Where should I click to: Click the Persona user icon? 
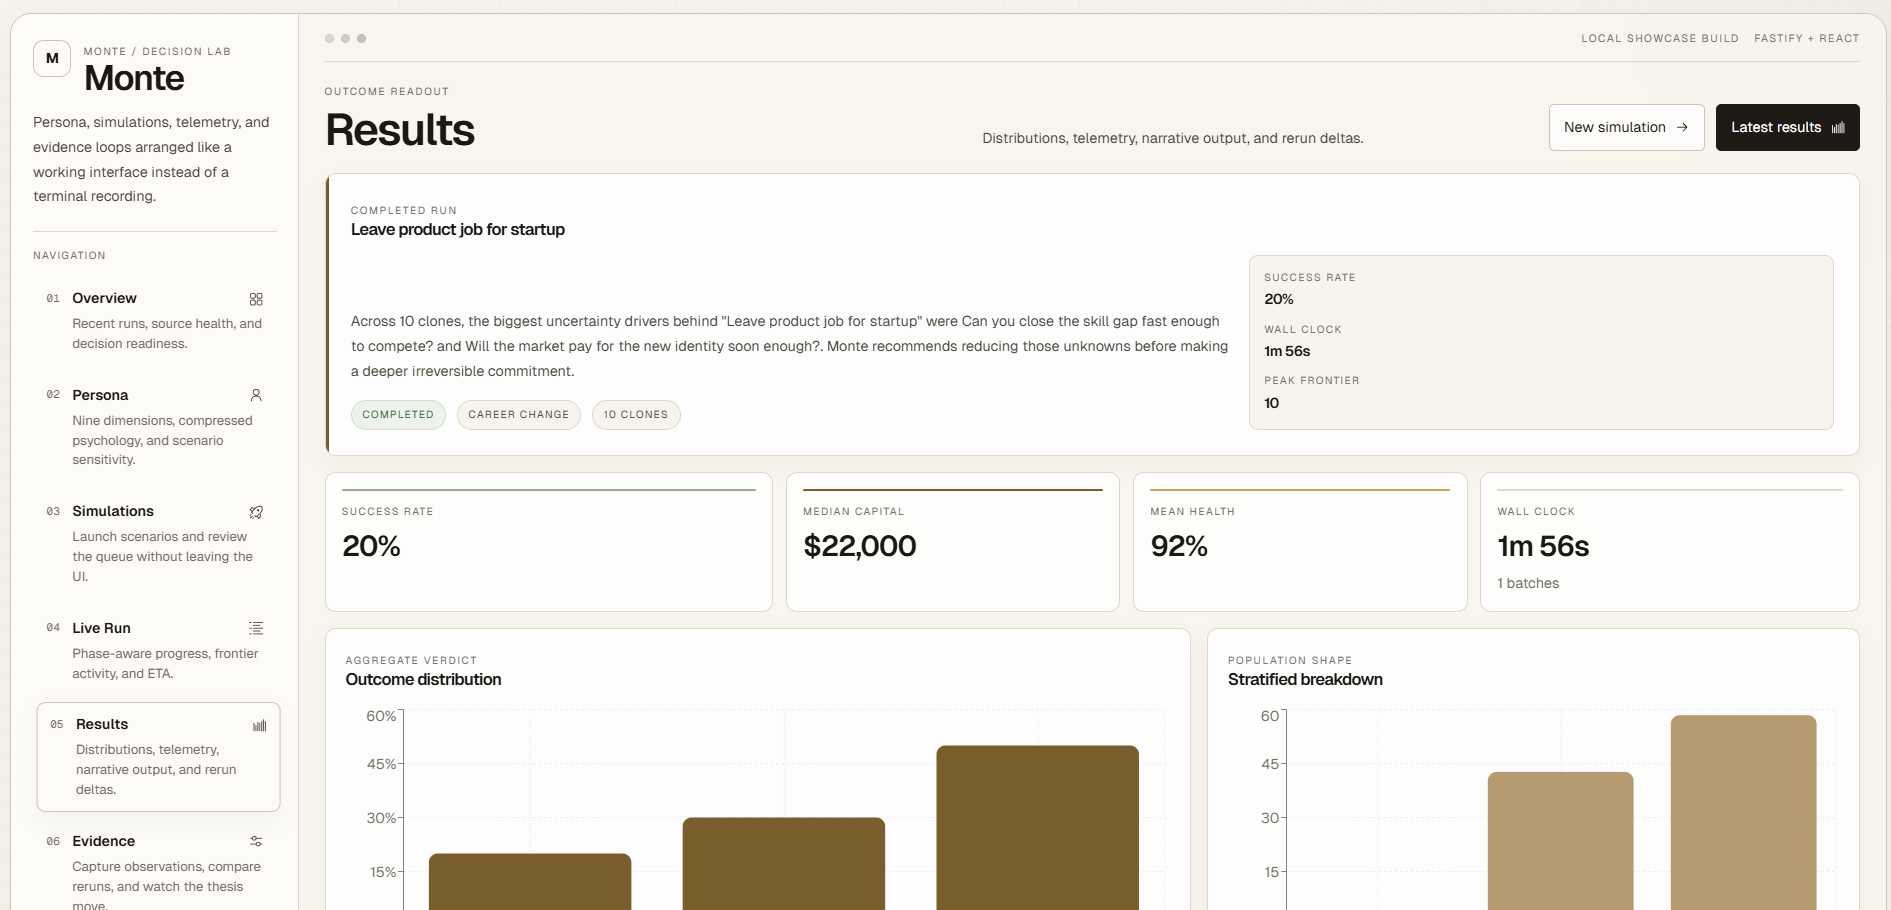coord(256,395)
